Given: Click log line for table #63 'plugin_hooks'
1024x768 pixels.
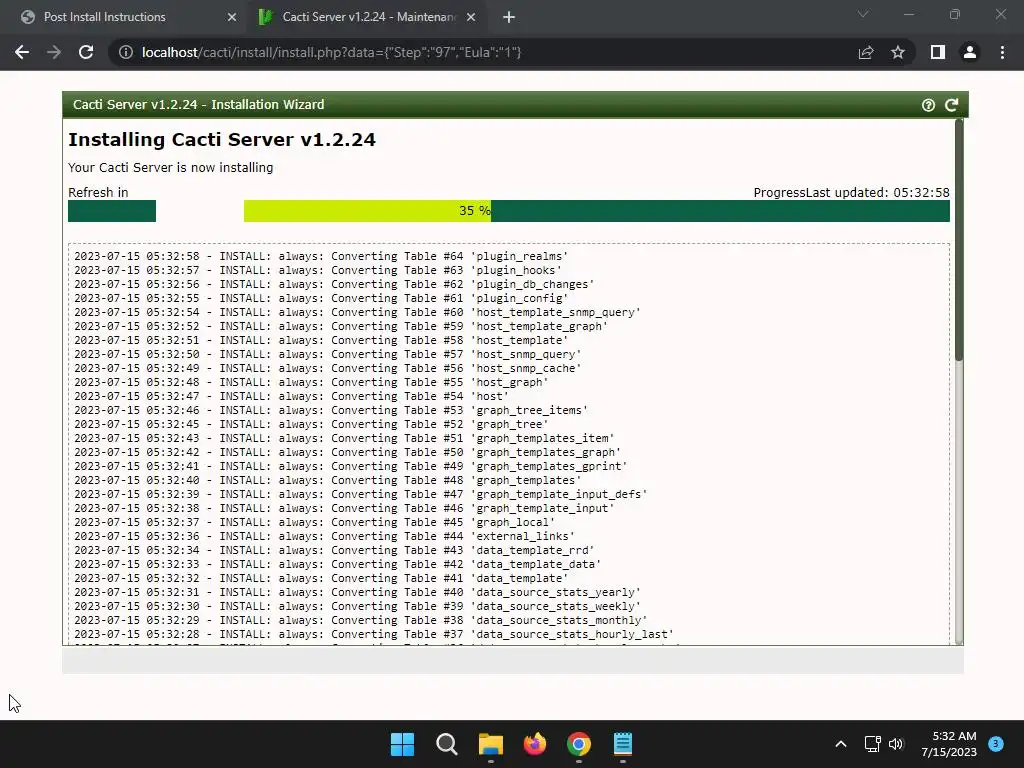Looking at the screenshot, I should point(317,270).
